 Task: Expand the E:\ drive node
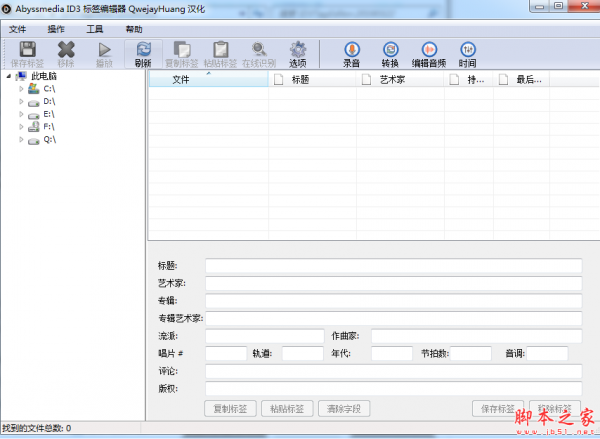tap(21, 114)
